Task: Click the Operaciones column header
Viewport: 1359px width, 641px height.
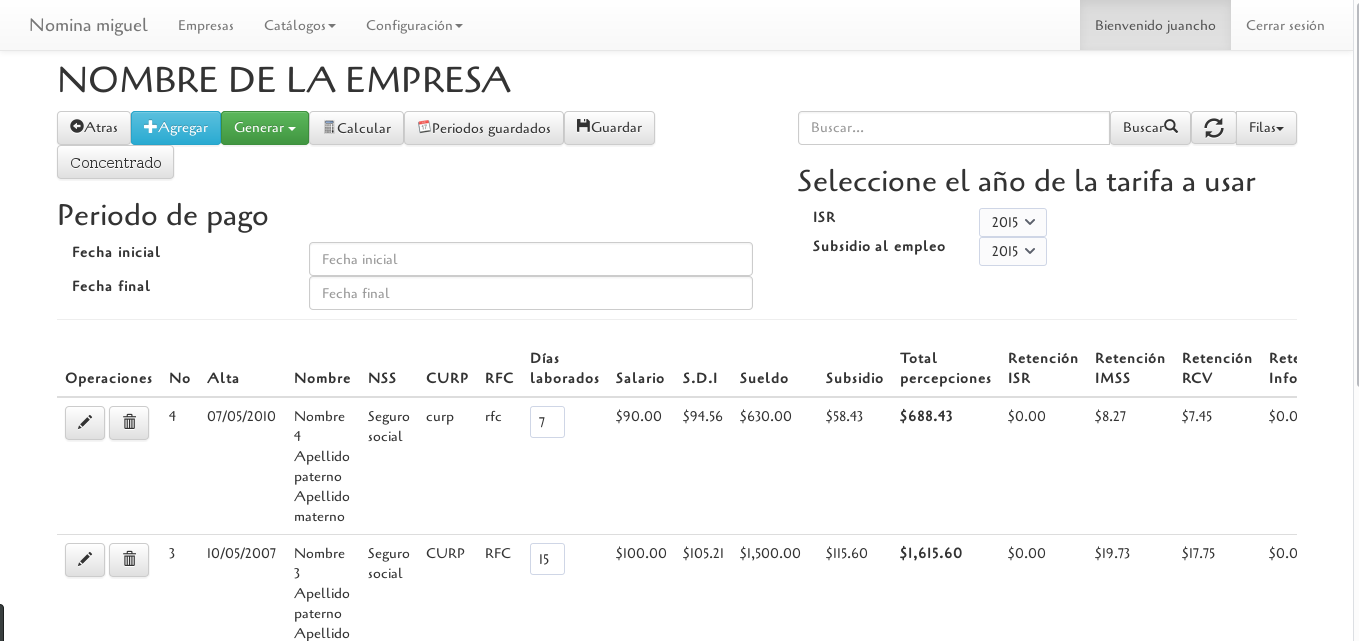Action: tap(109, 379)
